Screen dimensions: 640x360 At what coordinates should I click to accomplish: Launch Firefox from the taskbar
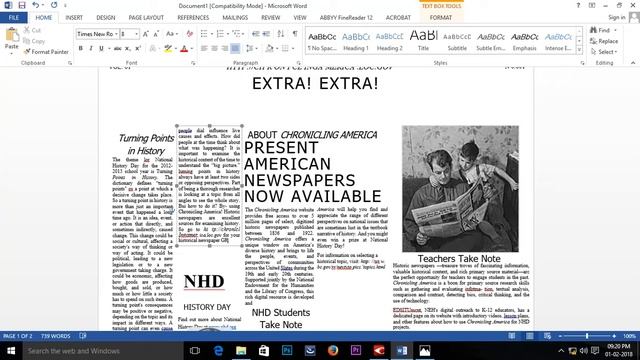[333, 351]
